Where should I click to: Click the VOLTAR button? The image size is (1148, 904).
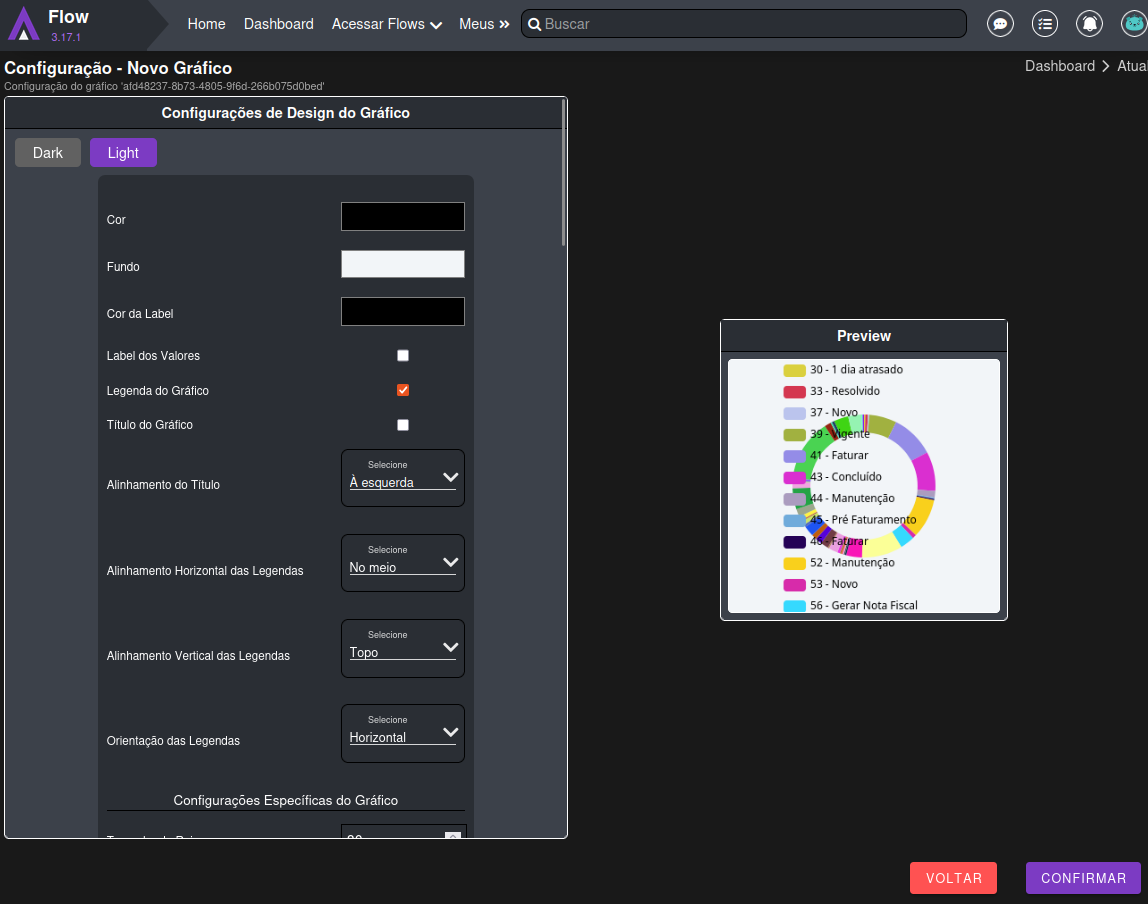point(953,878)
